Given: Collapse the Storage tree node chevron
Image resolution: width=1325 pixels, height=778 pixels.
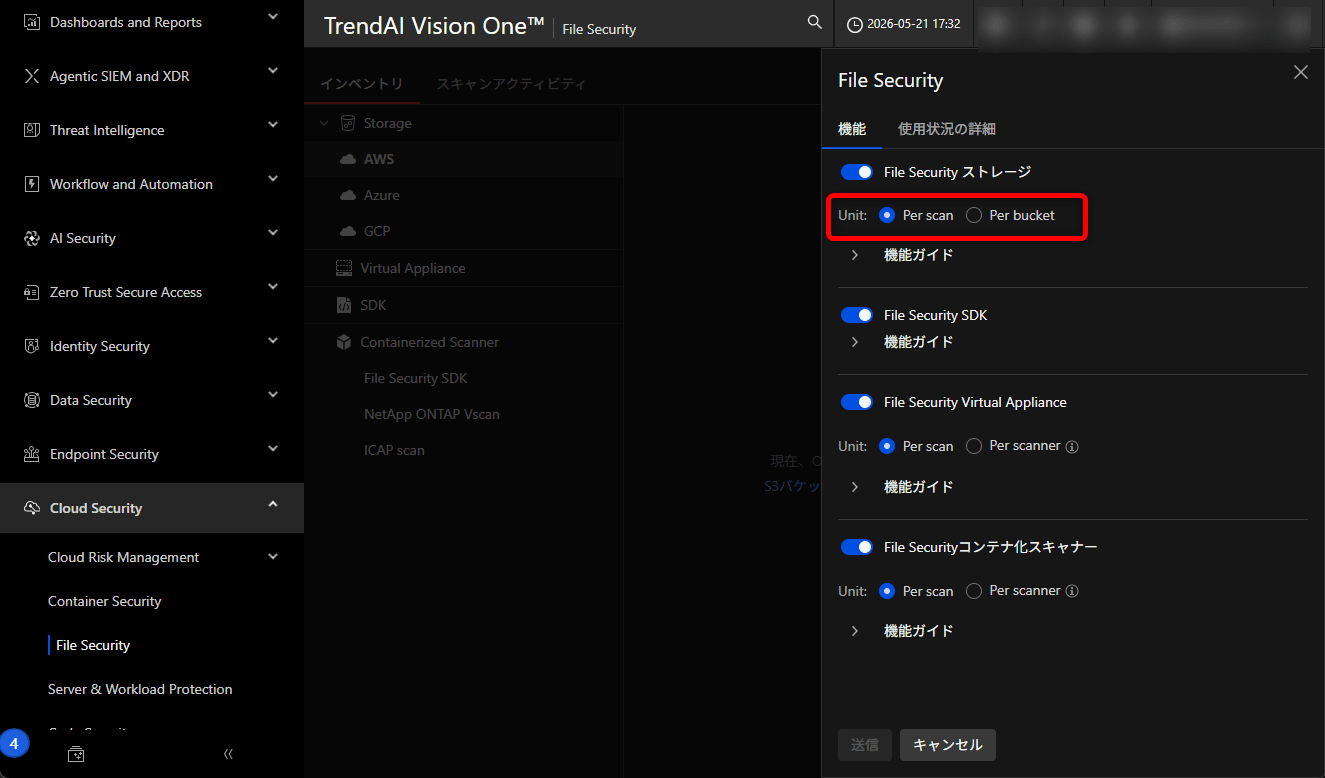Looking at the screenshot, I should (x=323, y=123).
